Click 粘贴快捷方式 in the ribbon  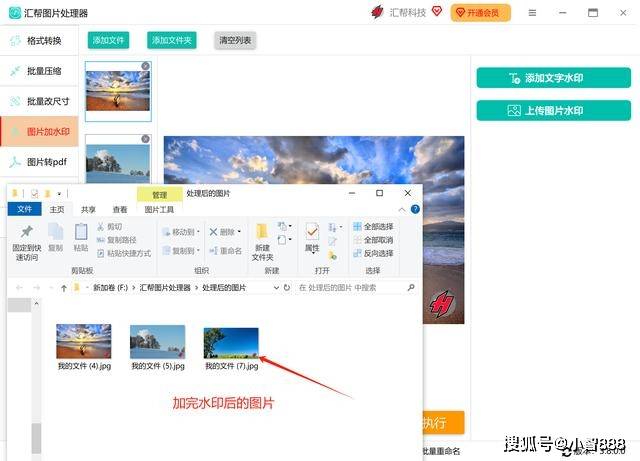point(124,254)
